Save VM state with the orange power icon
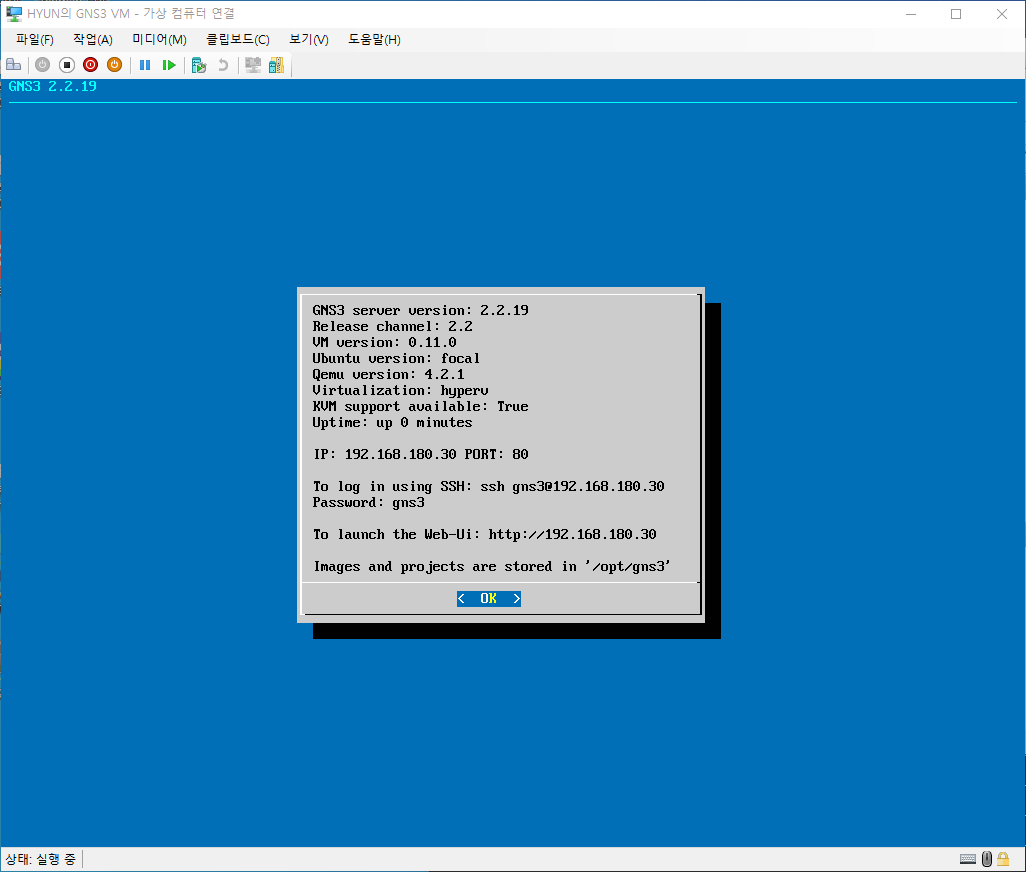Viewport: 1026px width, 872px height. [115, 65]
